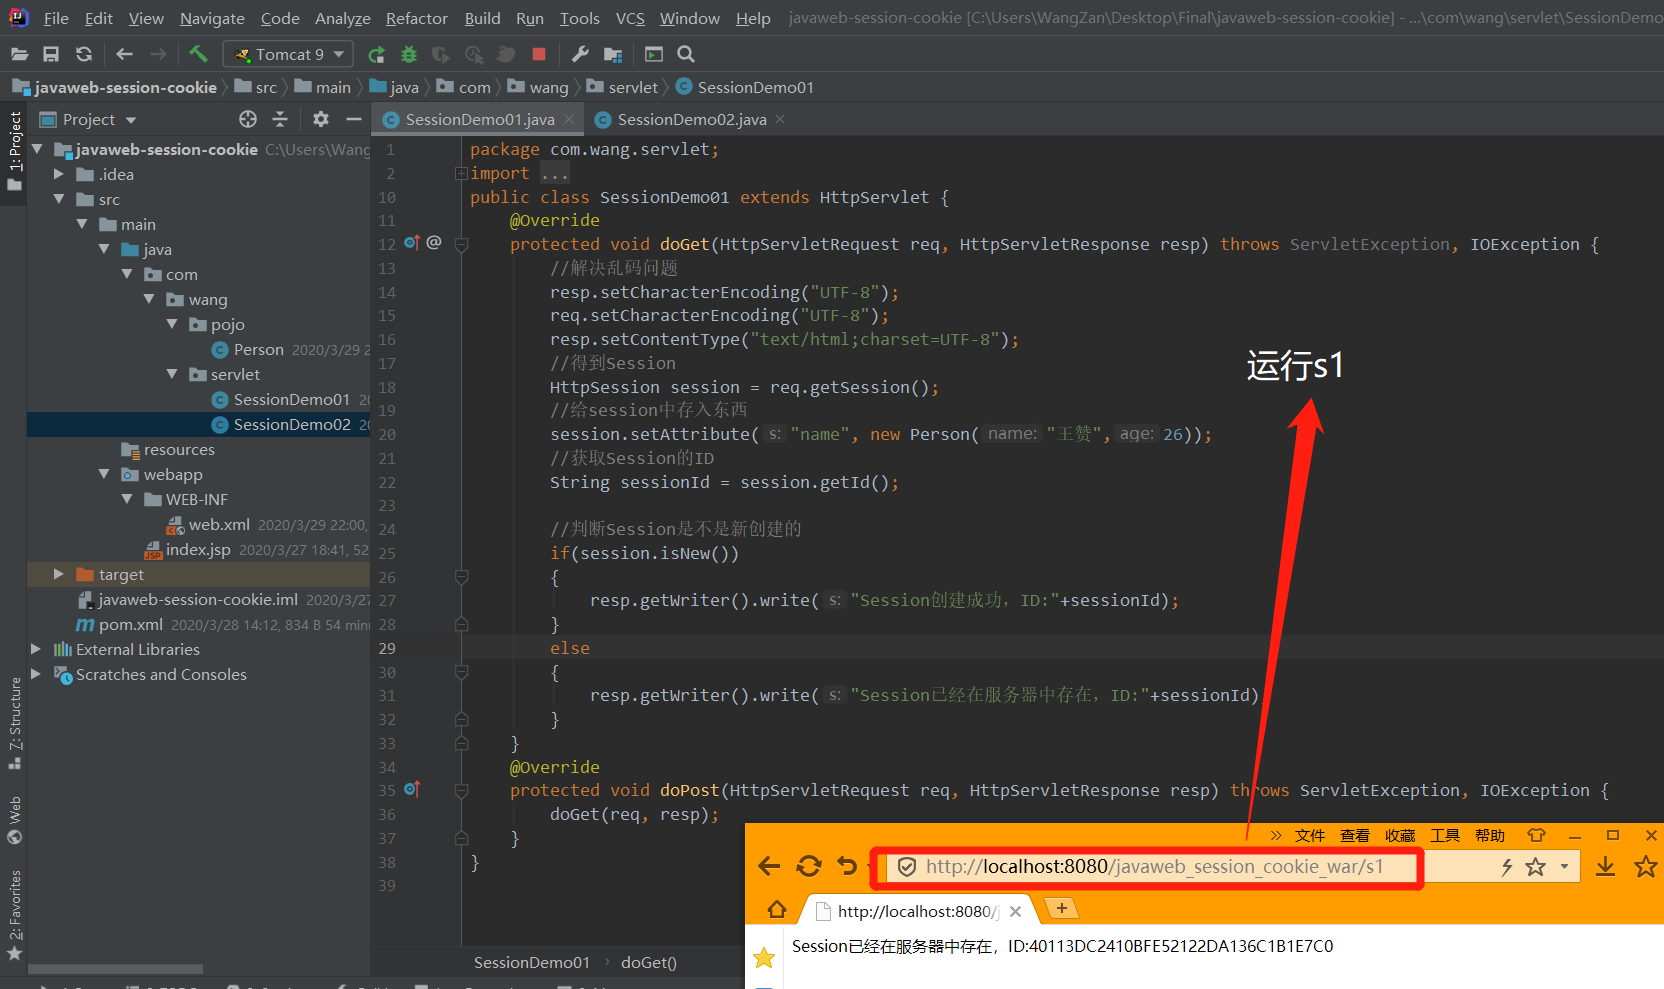Open Project panel gear options
This screenshot has height=989, width=1664.
coord(320,119)
